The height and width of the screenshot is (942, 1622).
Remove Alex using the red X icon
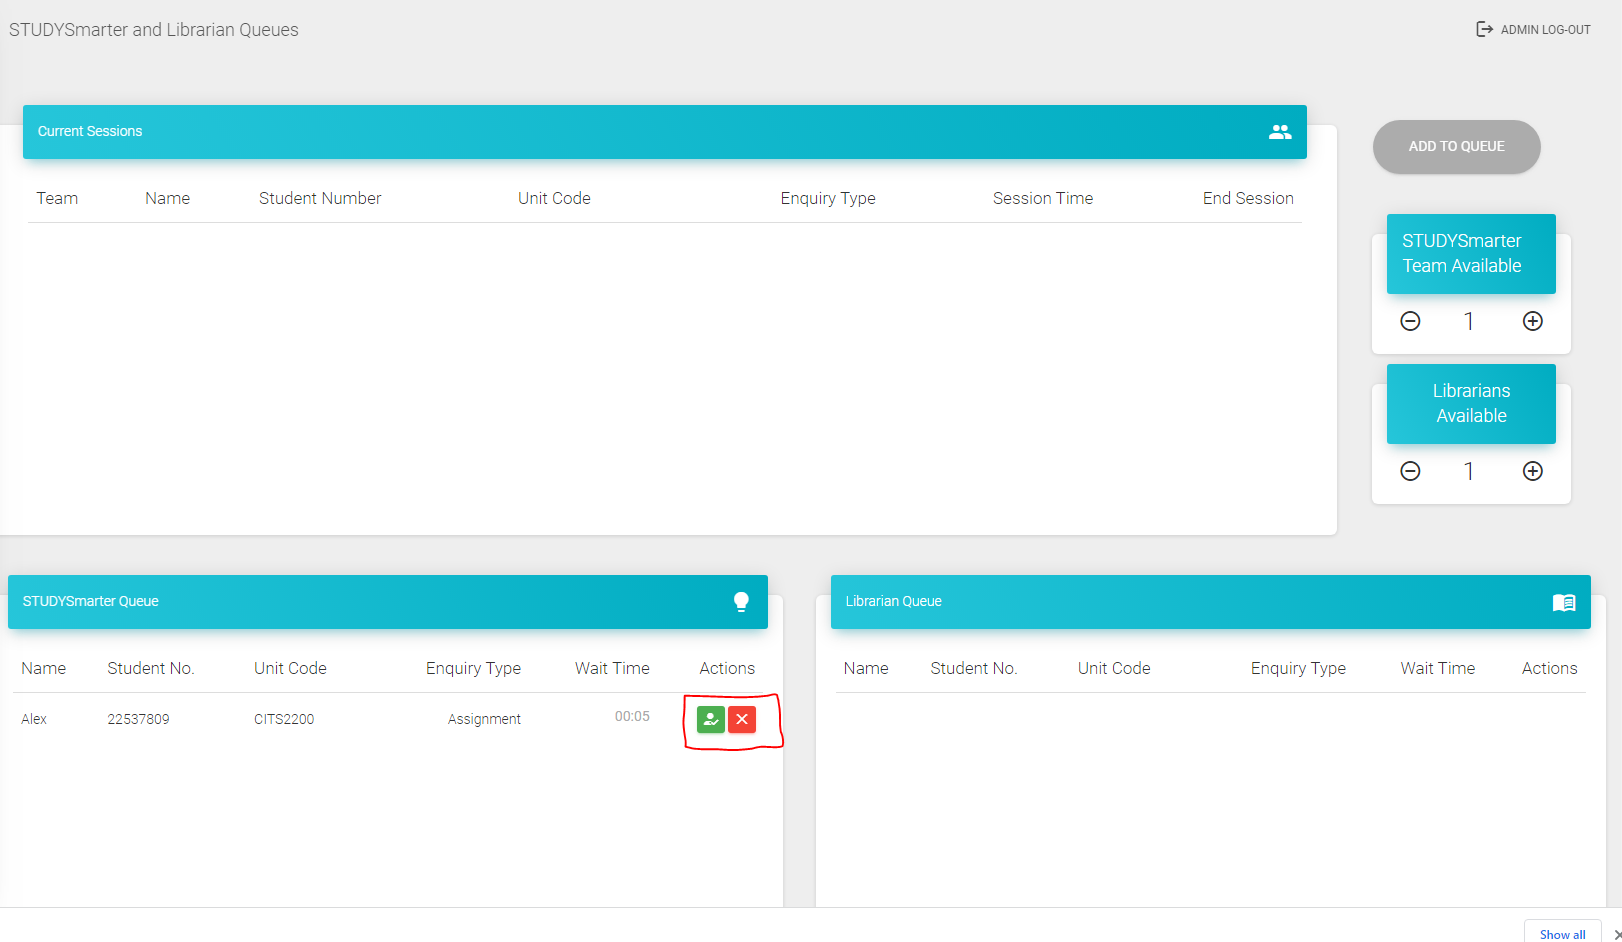click(742, 719)
